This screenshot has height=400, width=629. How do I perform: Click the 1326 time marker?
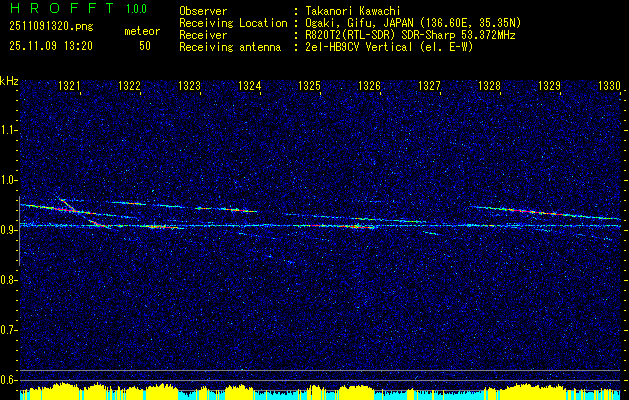click(369, 86)
